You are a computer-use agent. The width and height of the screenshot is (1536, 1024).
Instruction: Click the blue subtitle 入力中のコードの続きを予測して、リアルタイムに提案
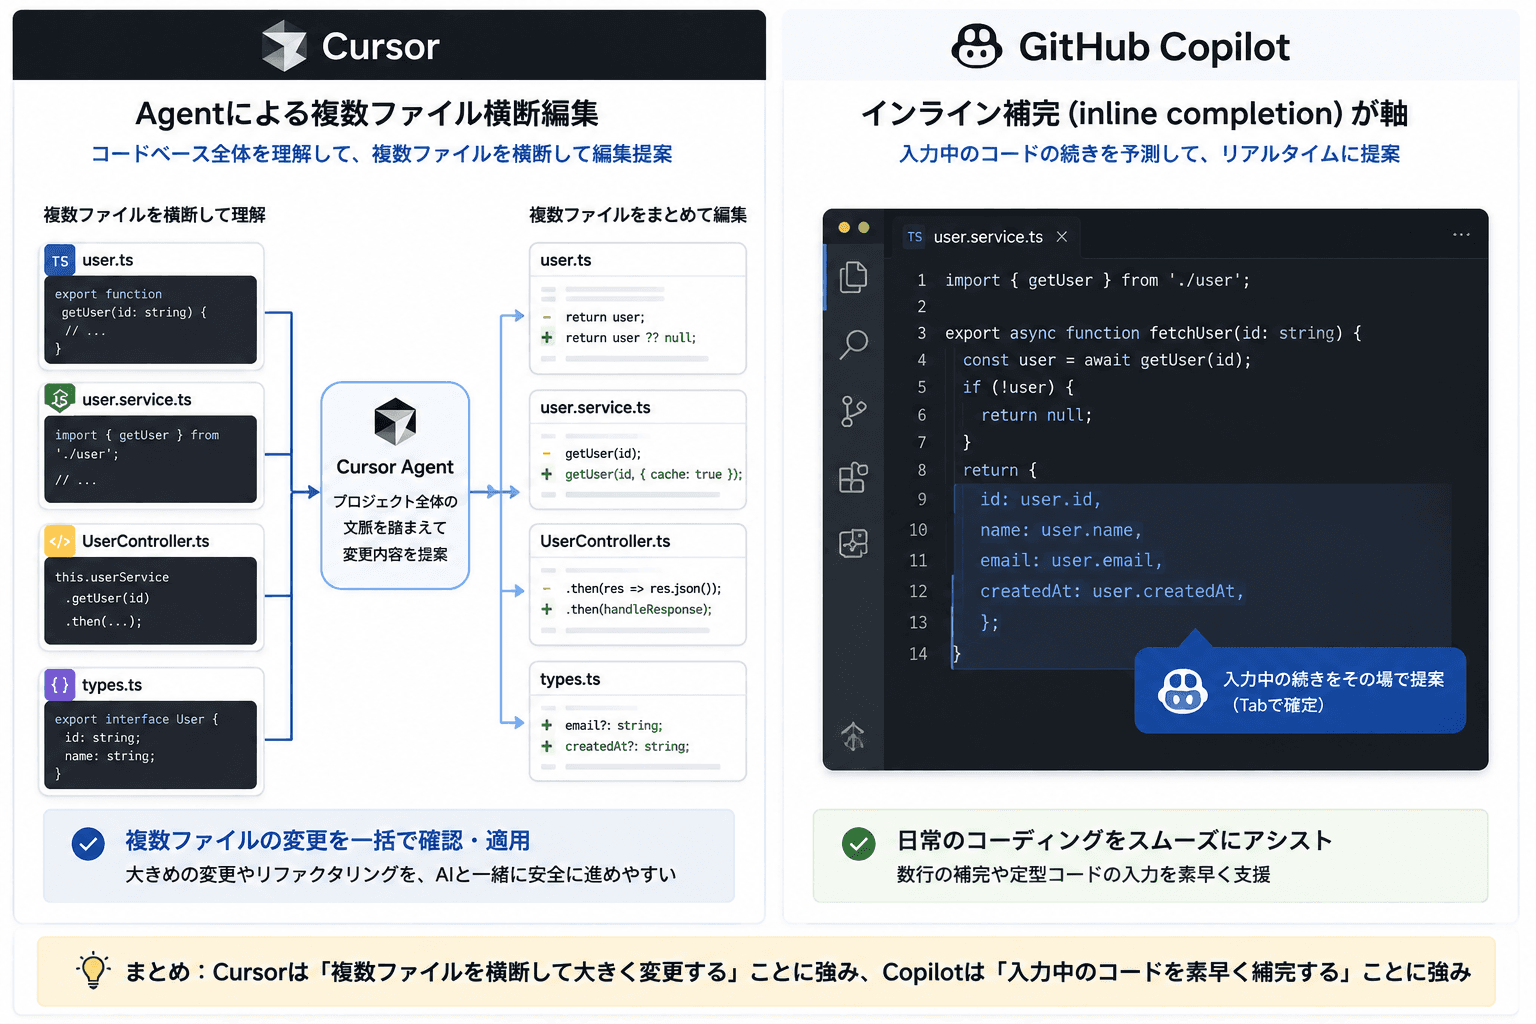click(x=1150, y=154)
